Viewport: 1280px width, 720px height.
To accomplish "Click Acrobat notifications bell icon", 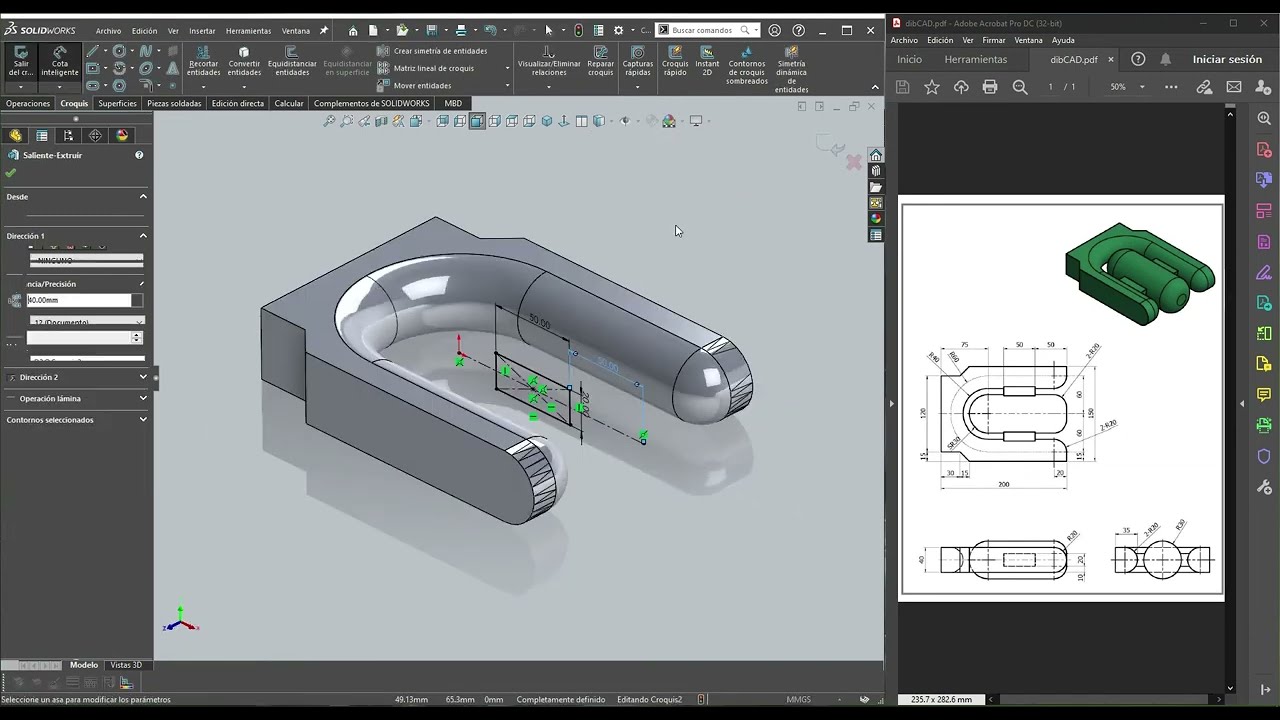I will pos(1165,60).
